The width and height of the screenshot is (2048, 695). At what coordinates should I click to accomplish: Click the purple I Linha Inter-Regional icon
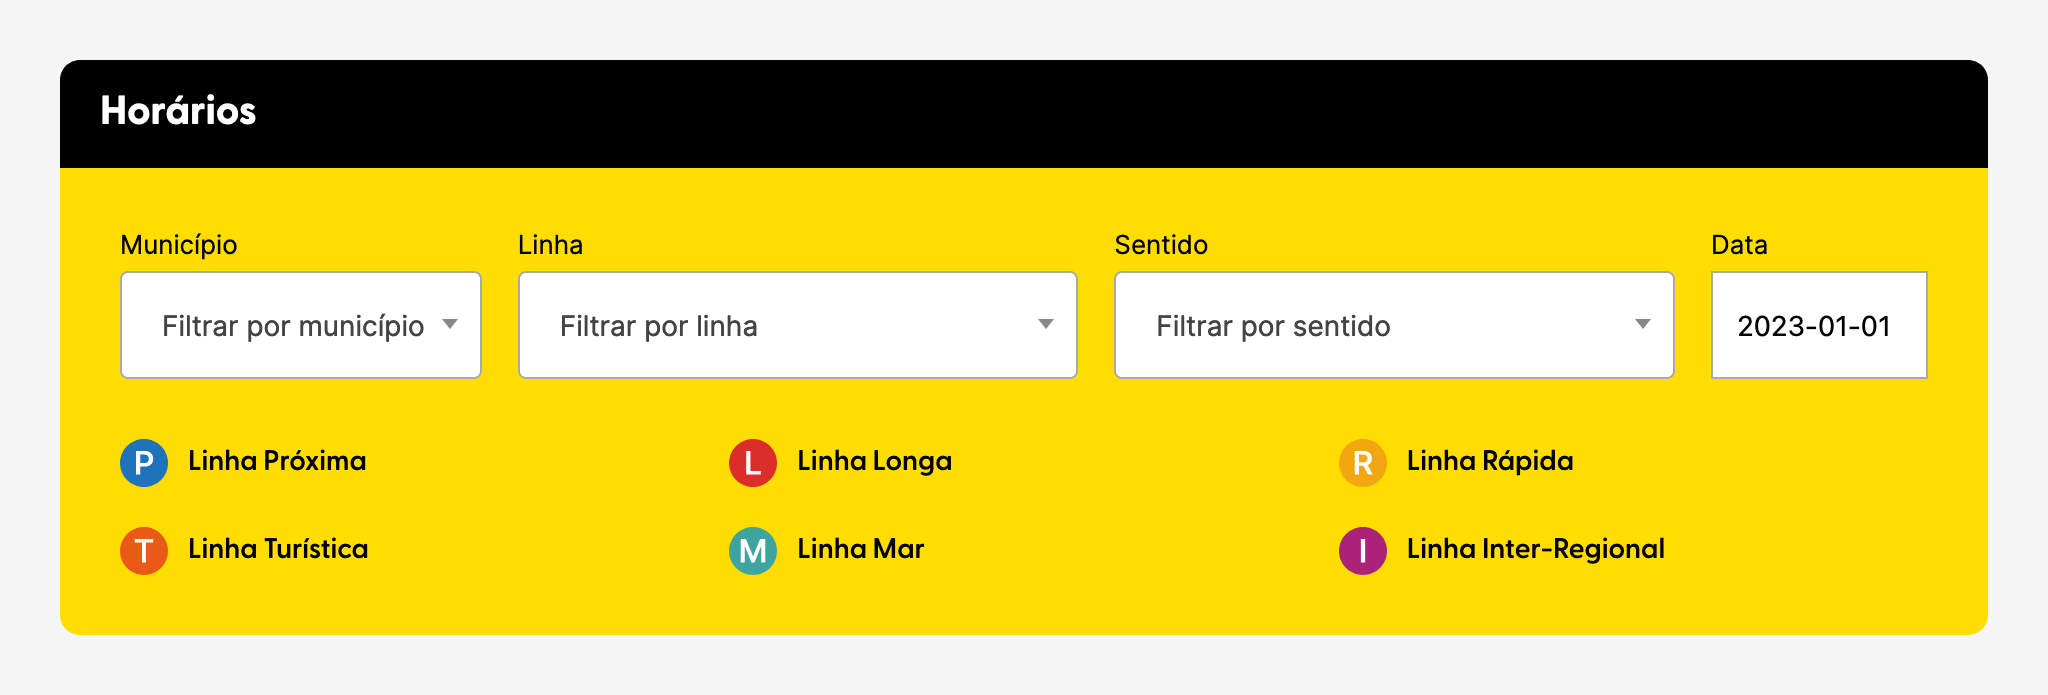[x=1363, y=551]
